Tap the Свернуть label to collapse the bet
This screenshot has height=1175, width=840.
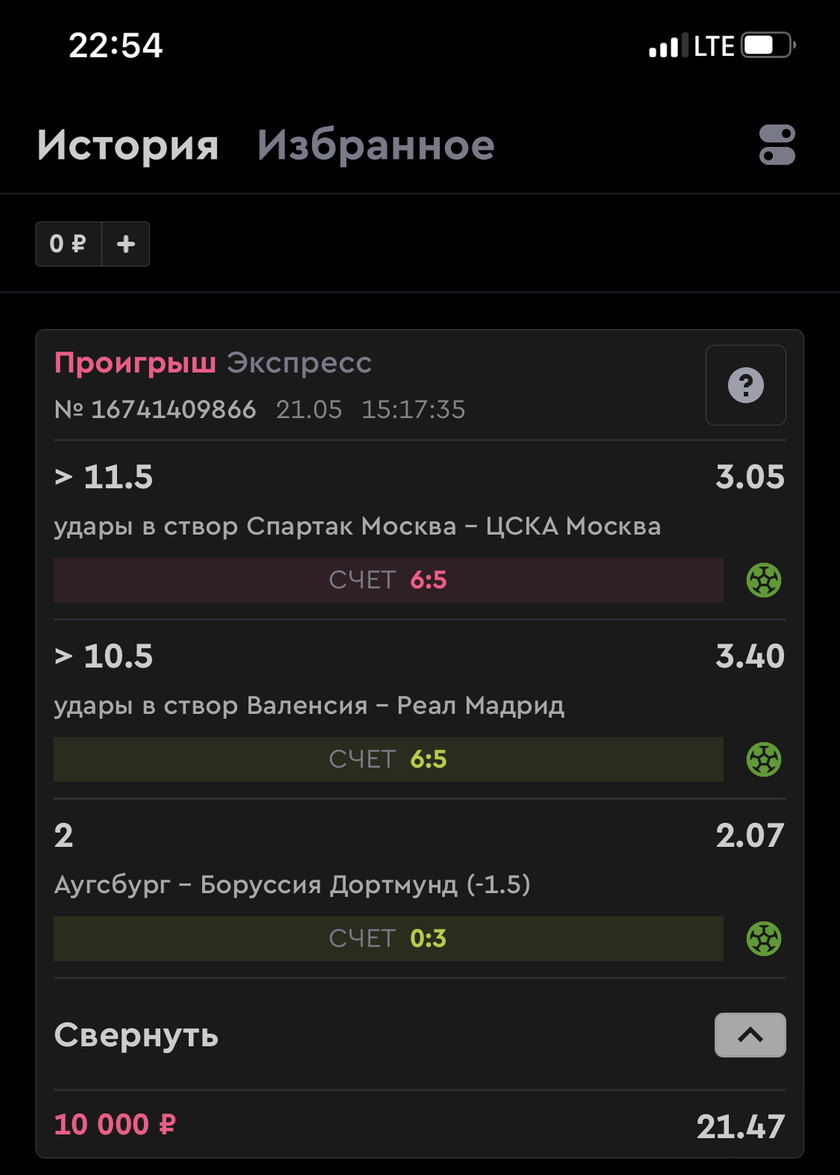136,1035
